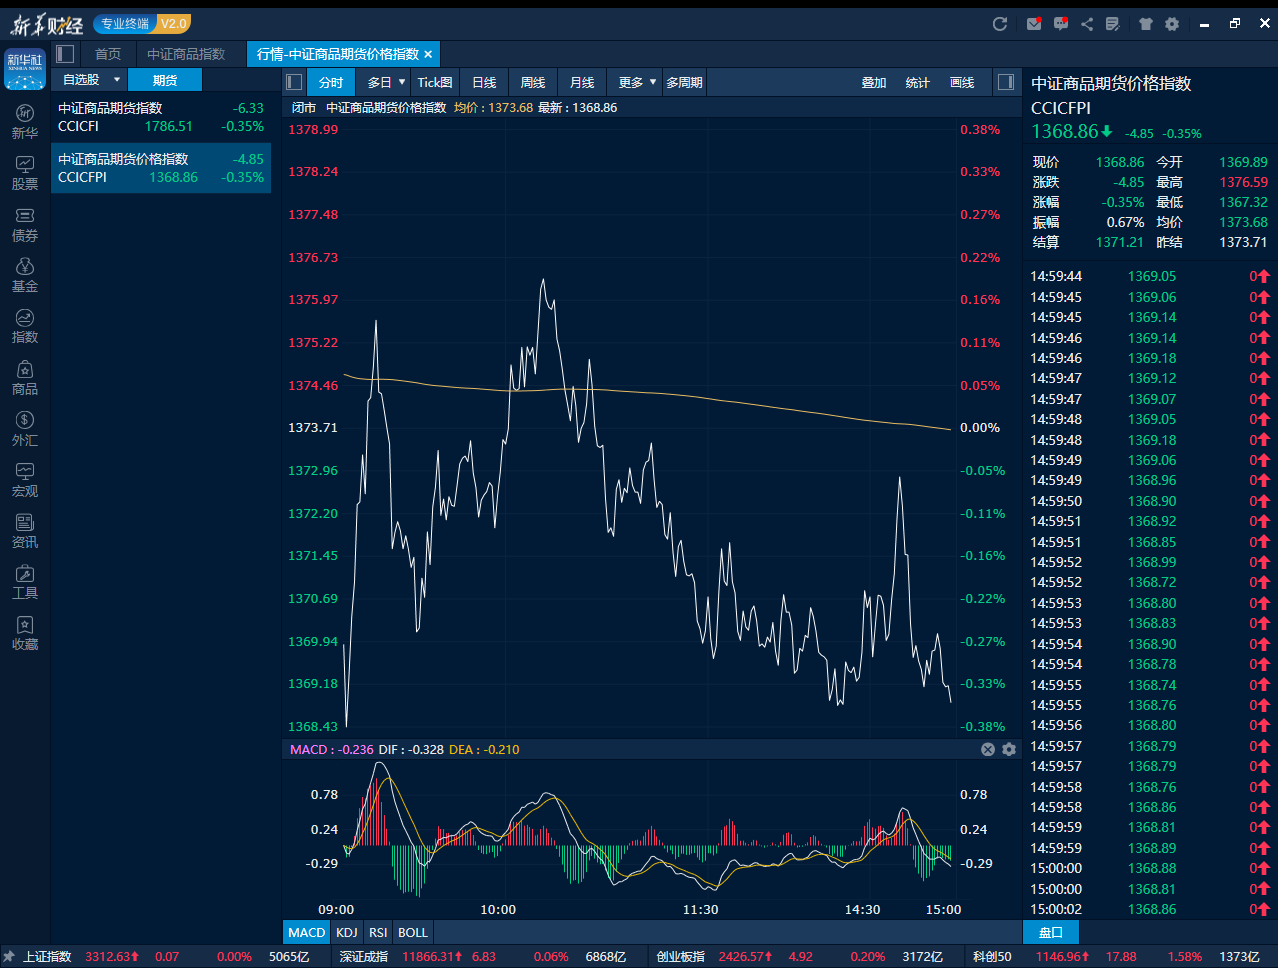
Task: Select CCICFI 中证商品期货指数 row
Action: pos(160,117)
